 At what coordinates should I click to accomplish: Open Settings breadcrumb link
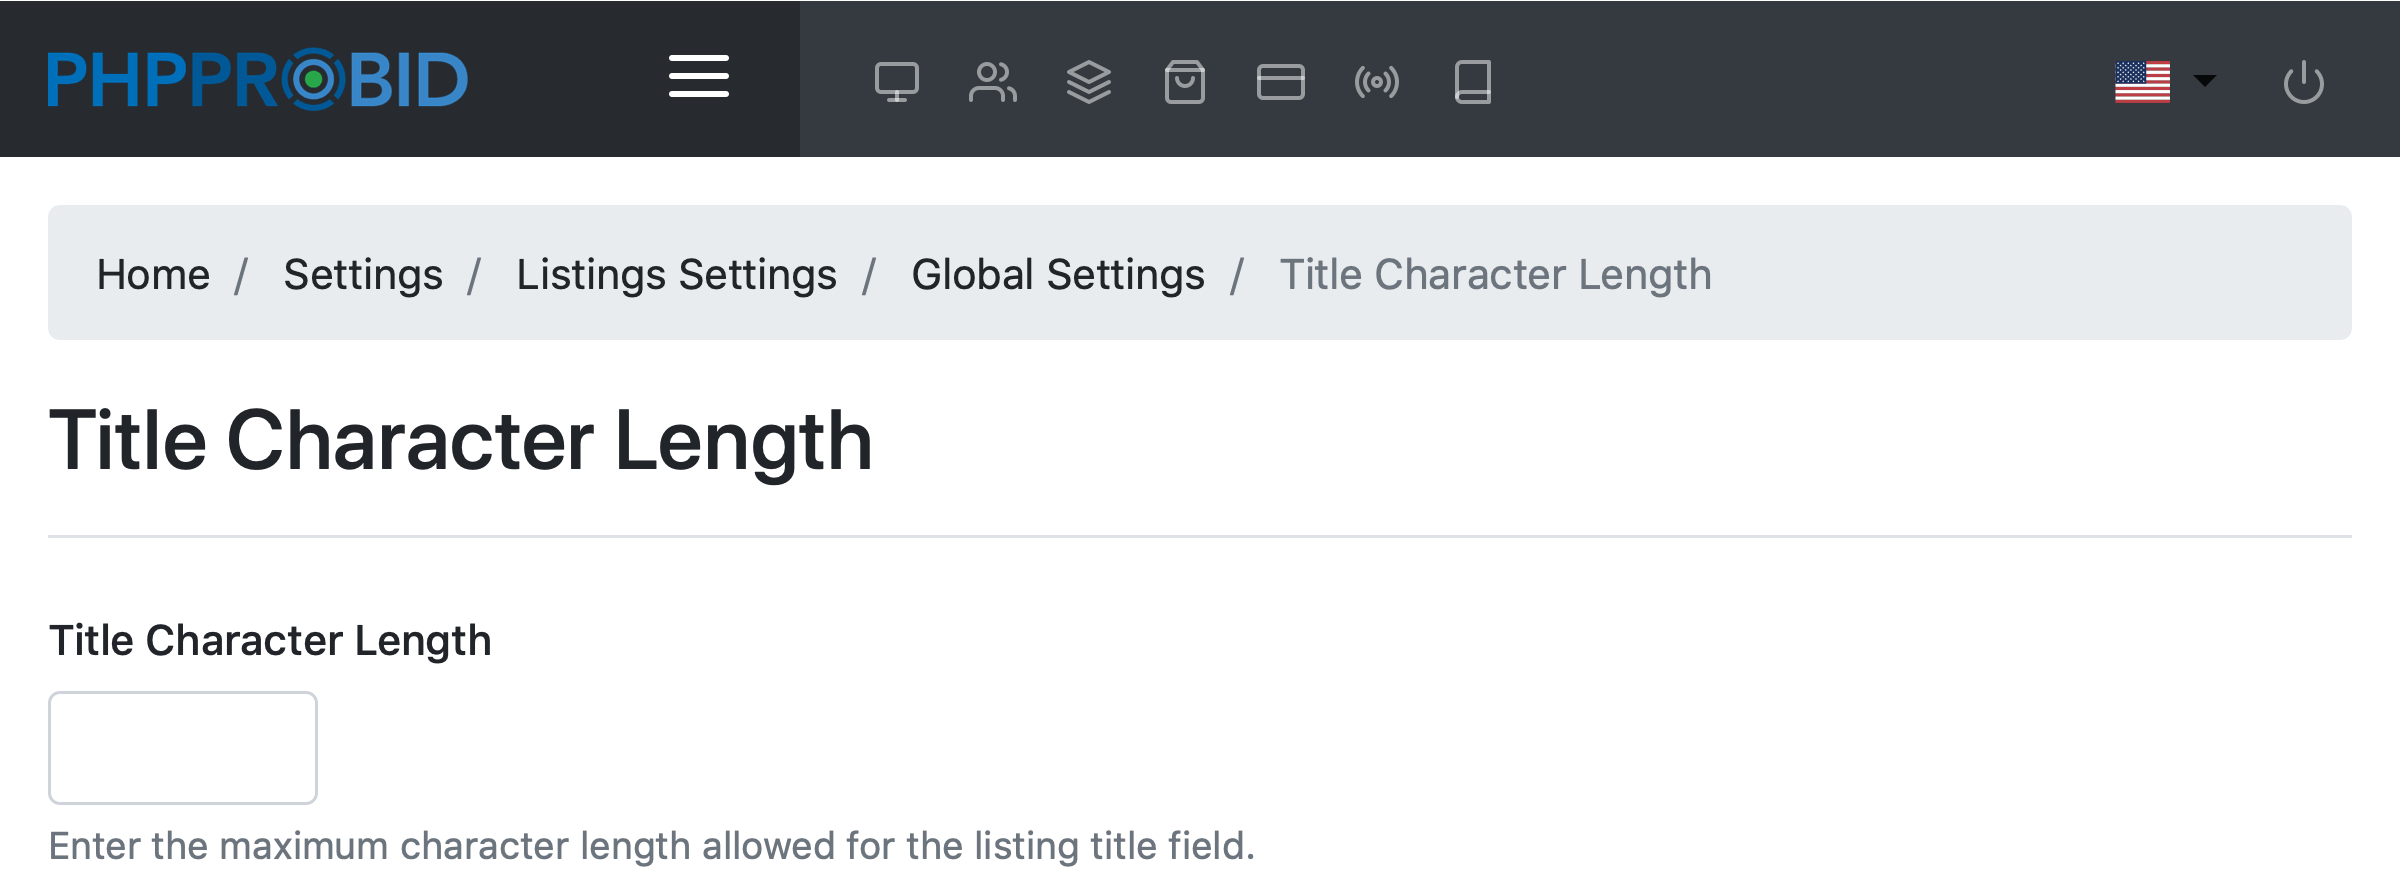363,274
